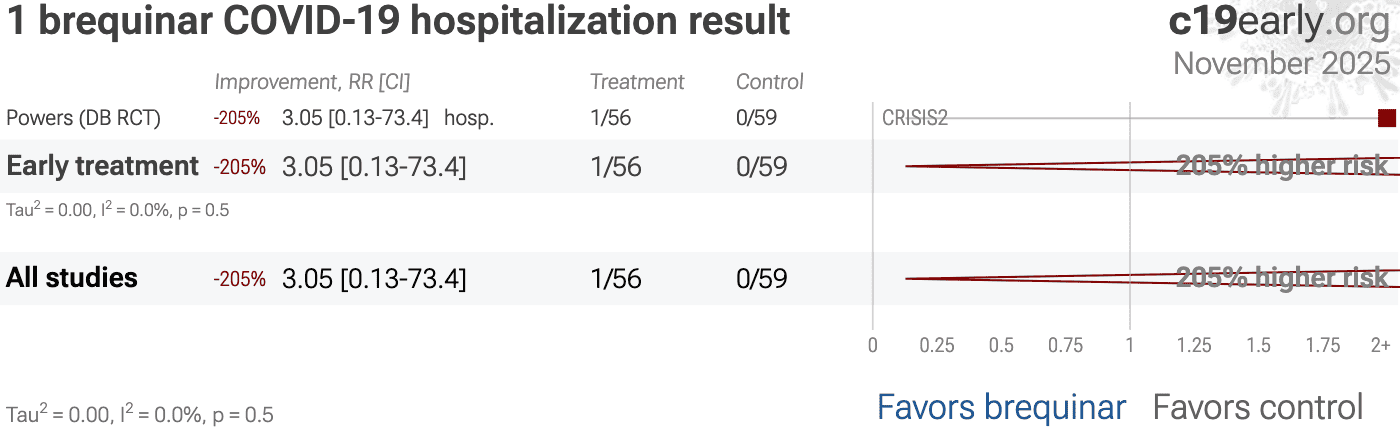Image resolution: width=1400 pixels, height=429 pixels.
Task: Click the All studies summary heading
Action: (x=72, y=278)
